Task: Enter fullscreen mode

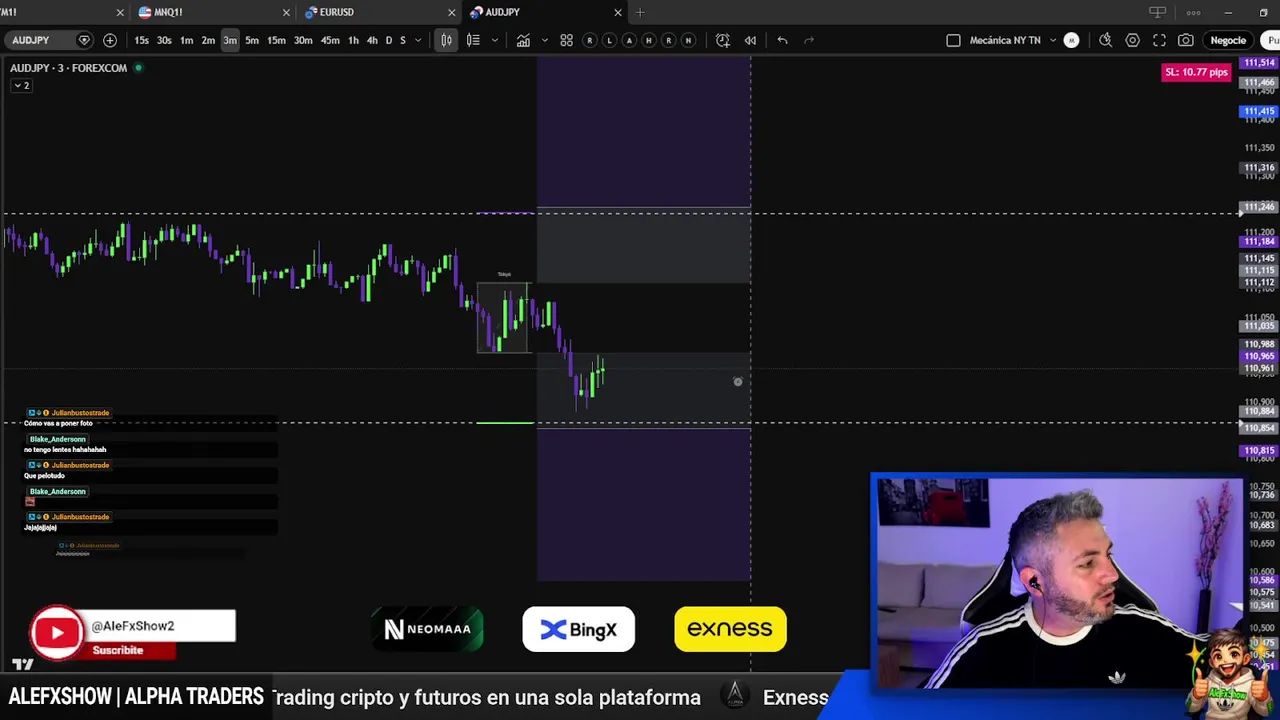Action: click(x=1159, y=40)
